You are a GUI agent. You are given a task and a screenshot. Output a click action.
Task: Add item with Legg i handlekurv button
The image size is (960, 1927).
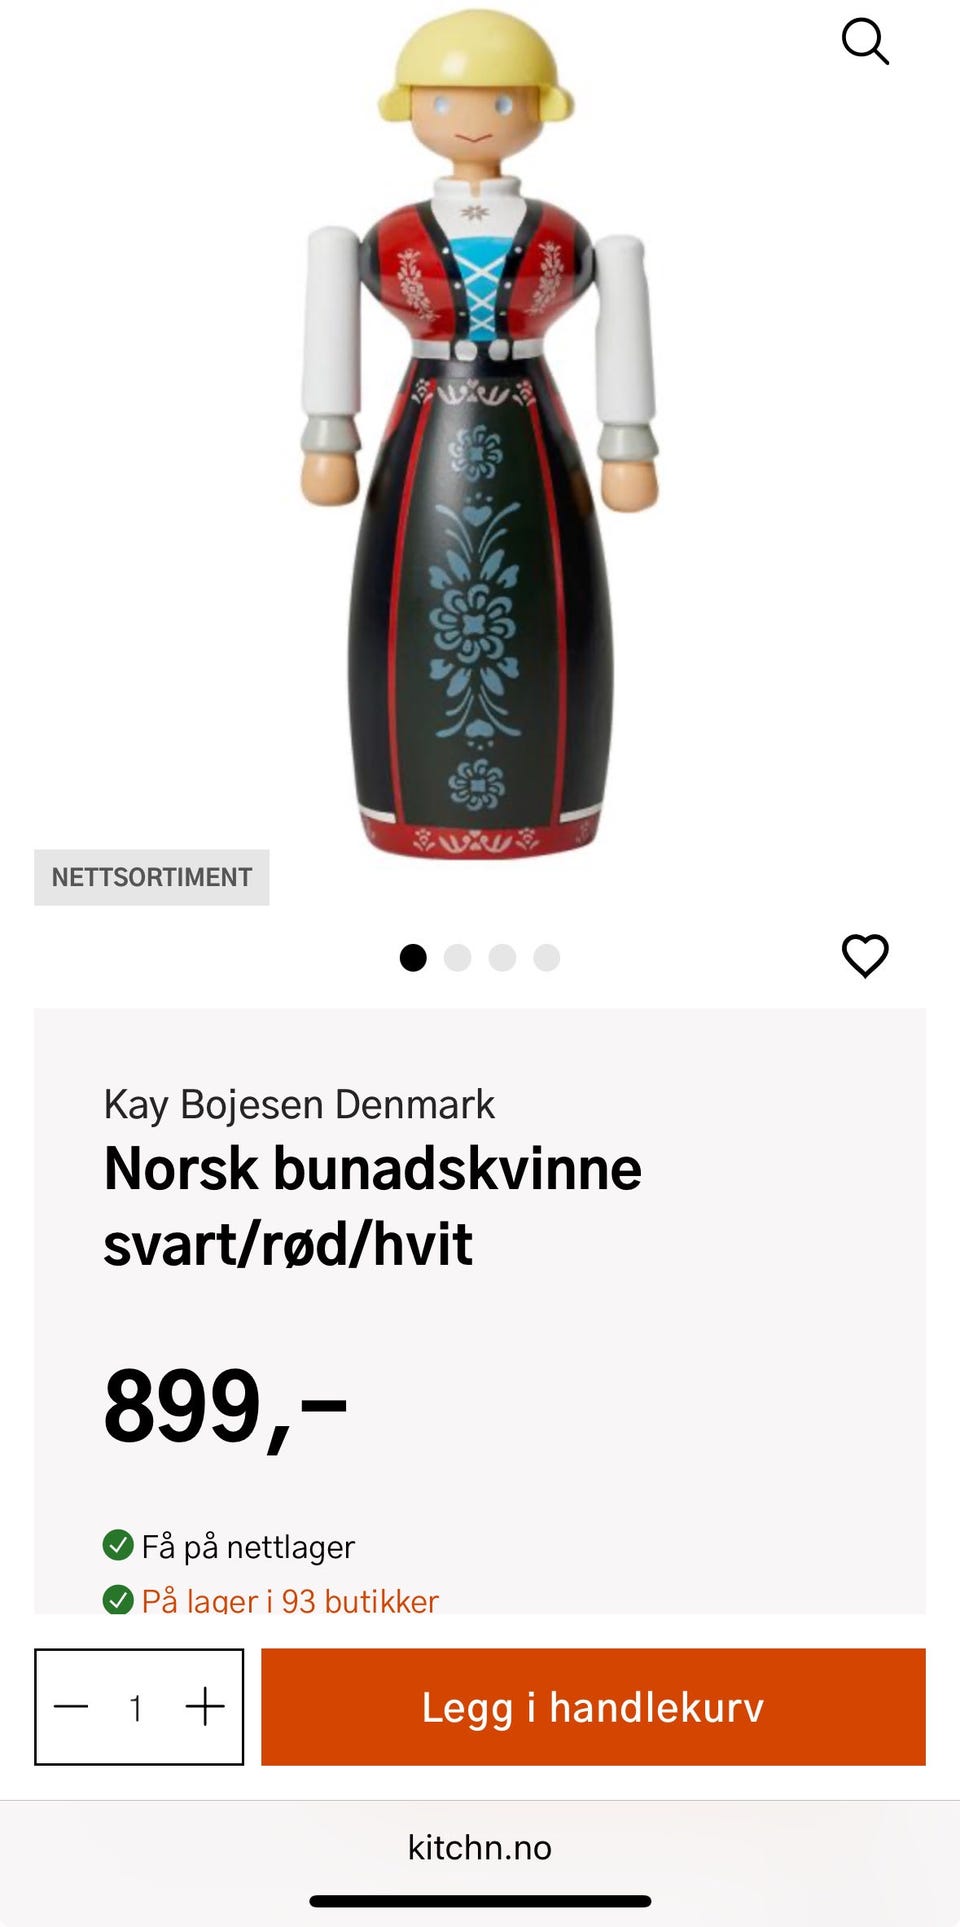click(x=593, y=1706)
